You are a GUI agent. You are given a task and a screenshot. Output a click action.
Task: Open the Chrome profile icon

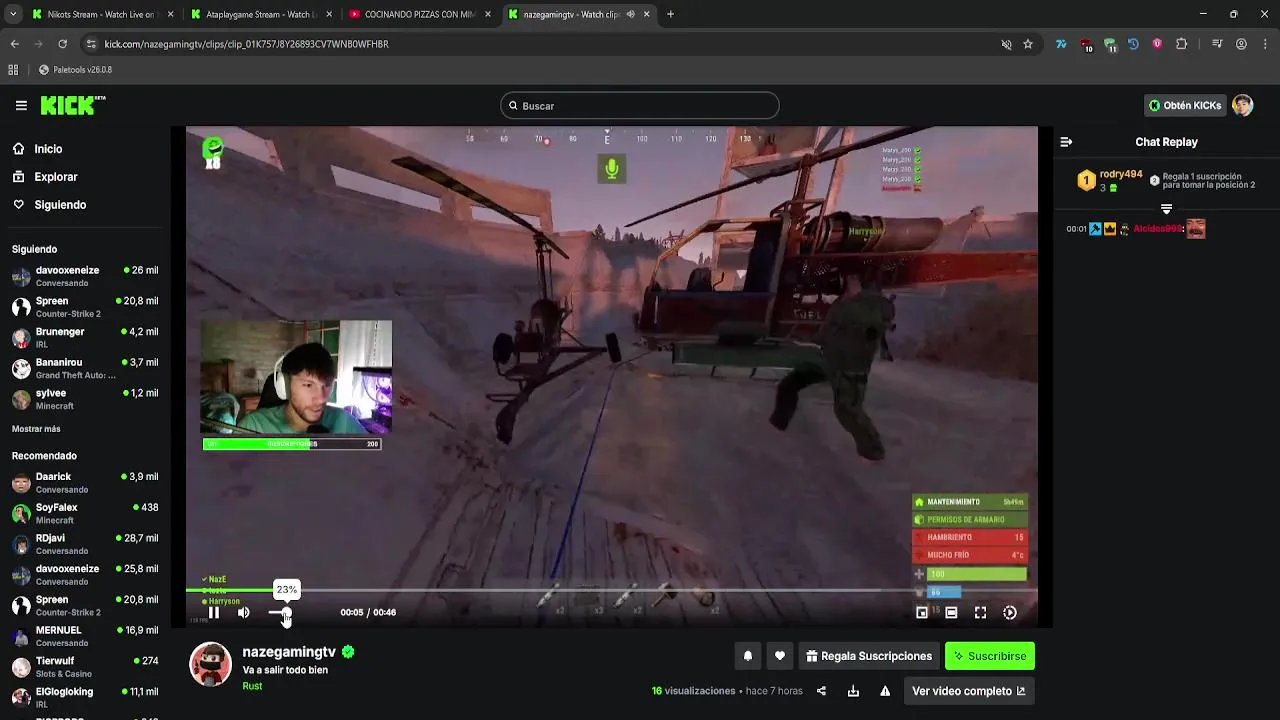click(1241, 44)
